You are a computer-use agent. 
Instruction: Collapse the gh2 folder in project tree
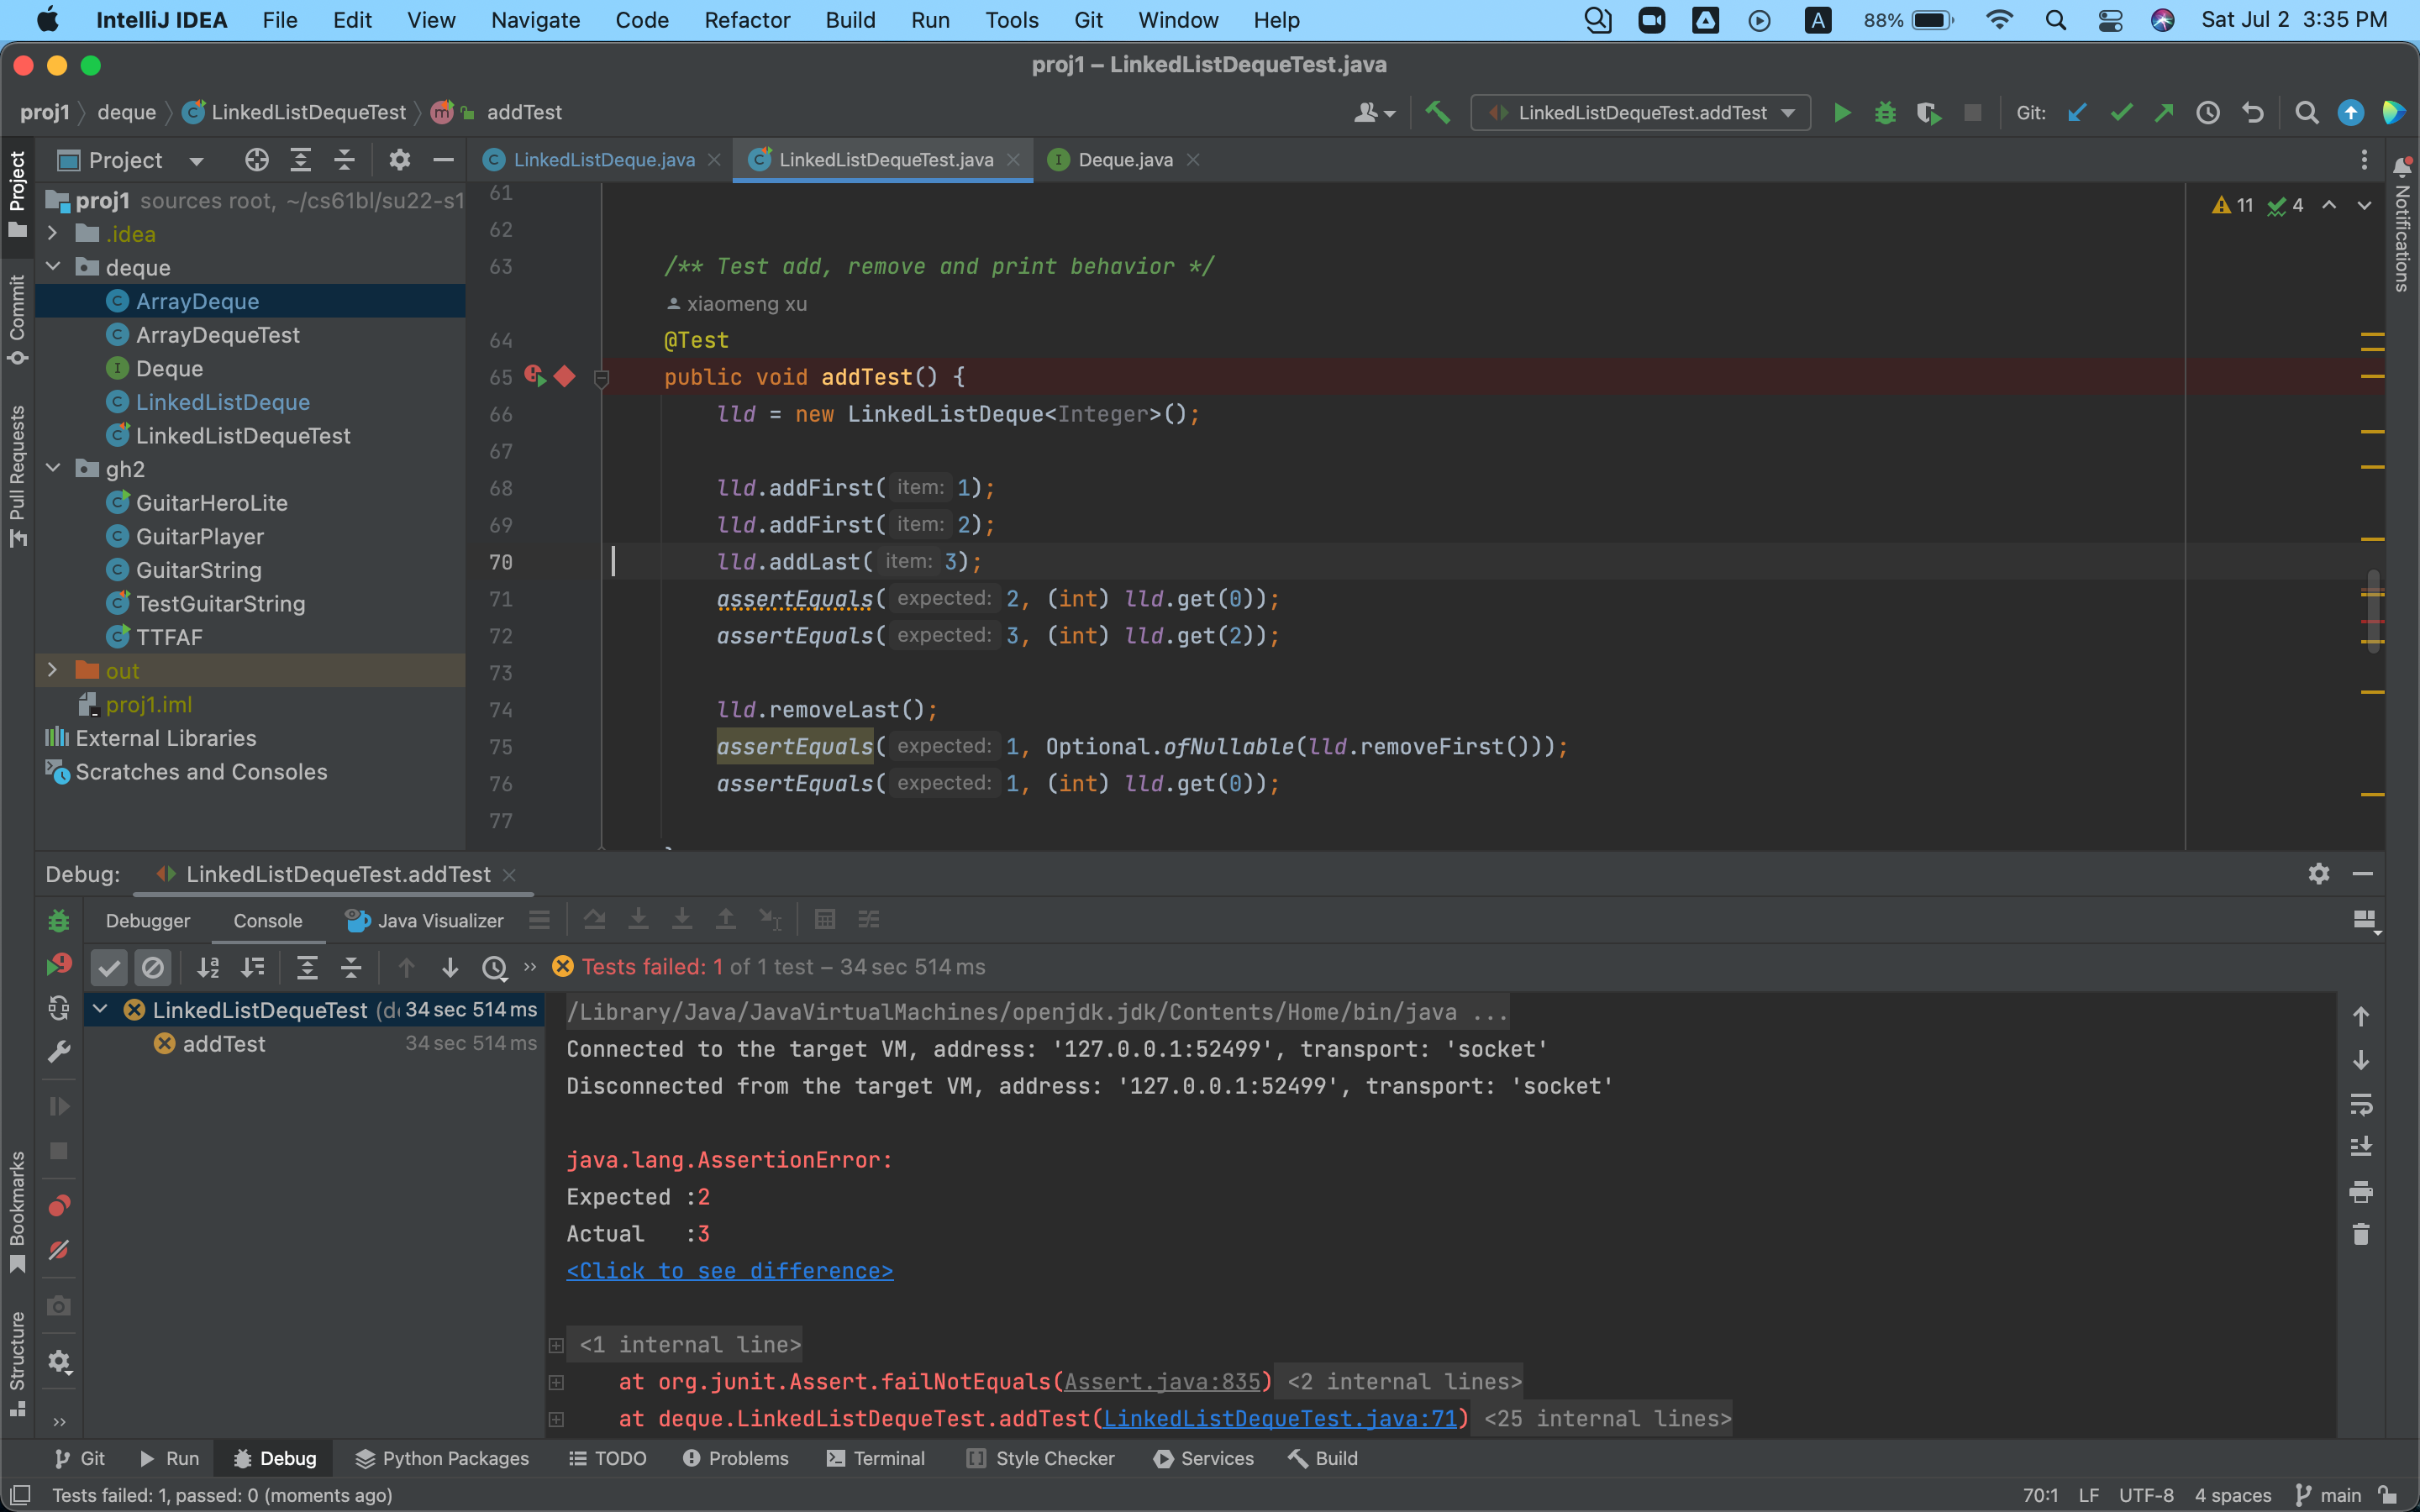coord(53,468)
